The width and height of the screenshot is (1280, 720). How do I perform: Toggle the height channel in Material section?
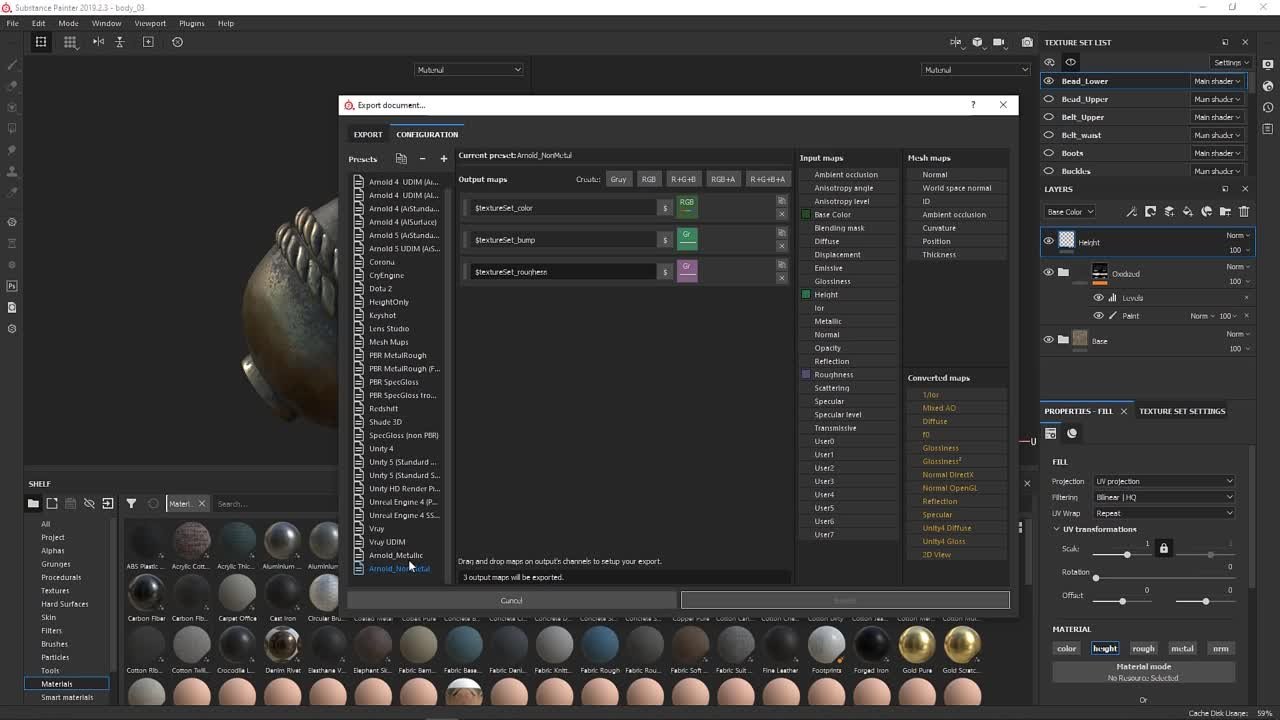(x=1105, y=648)
